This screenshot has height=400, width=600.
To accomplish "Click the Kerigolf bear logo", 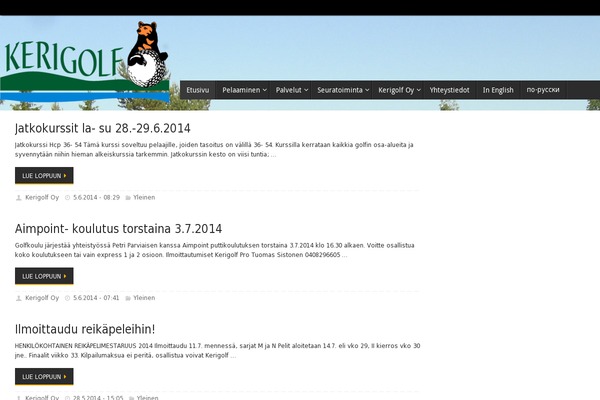I will coord(85,62).
